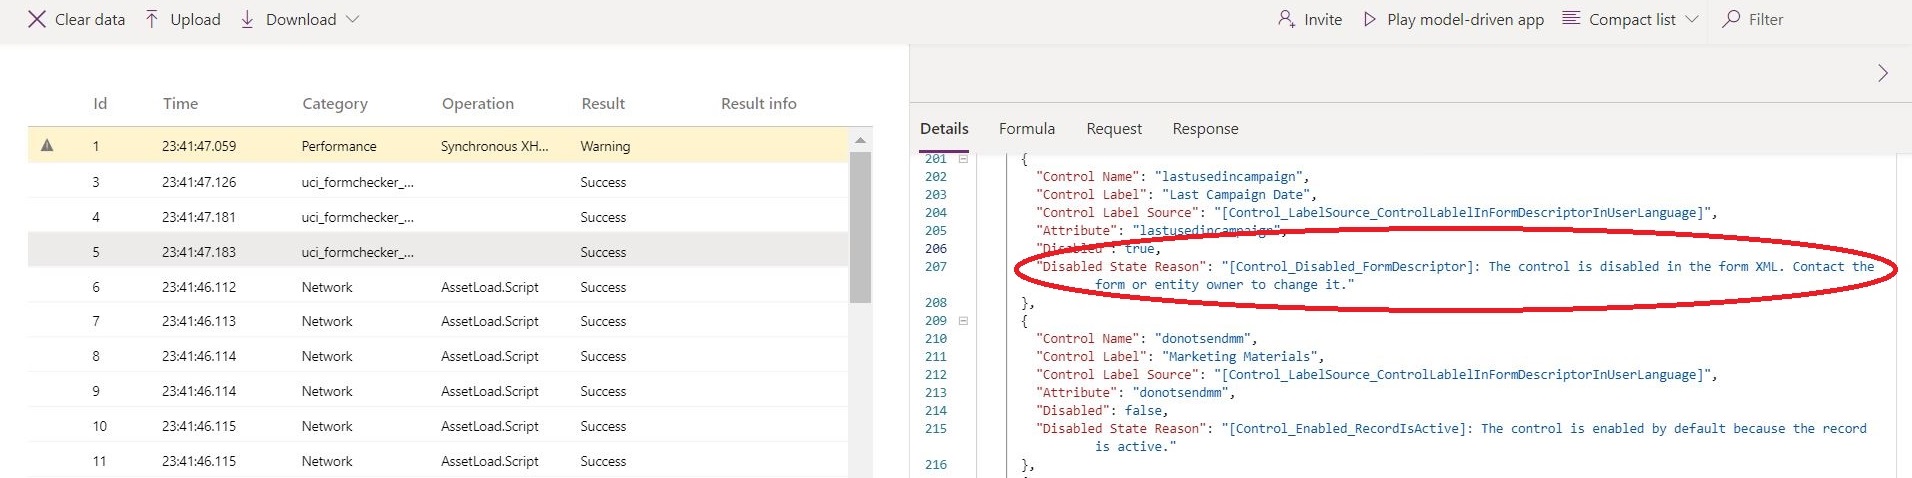Collapse JSON block at line 209
1912x478 pixels.
(963, 321)
